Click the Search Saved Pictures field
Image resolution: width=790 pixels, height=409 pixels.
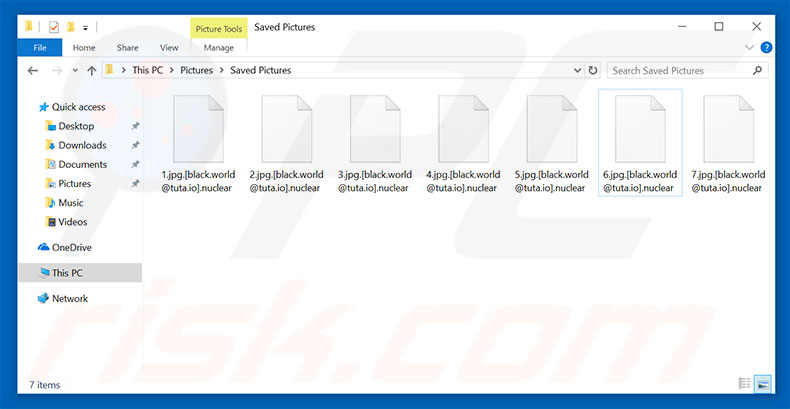(688, 71)
